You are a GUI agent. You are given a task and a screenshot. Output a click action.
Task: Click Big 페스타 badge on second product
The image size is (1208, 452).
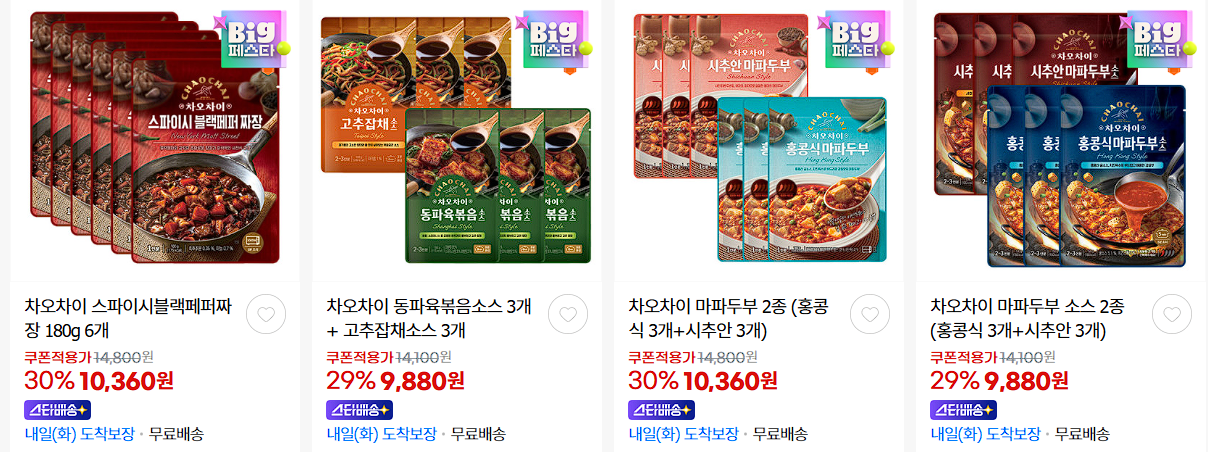tap(555, 40)
